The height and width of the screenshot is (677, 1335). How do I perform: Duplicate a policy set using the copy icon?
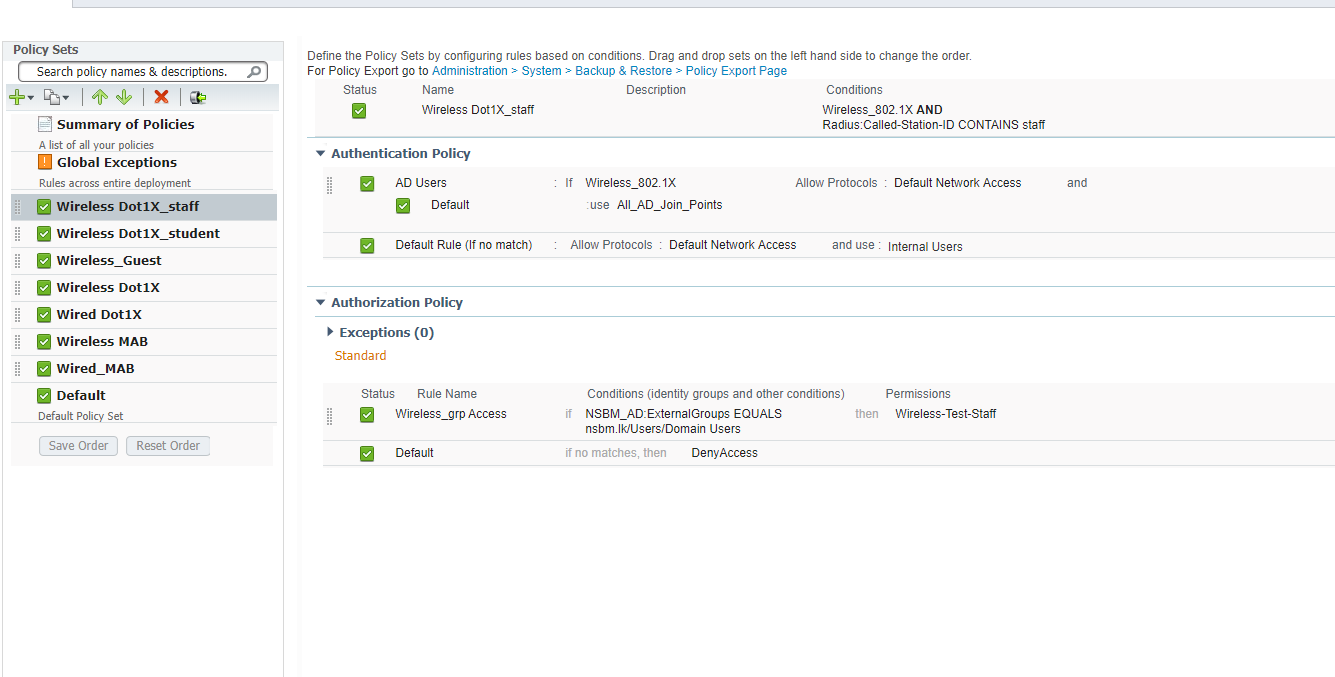click(x=51, y=96)
